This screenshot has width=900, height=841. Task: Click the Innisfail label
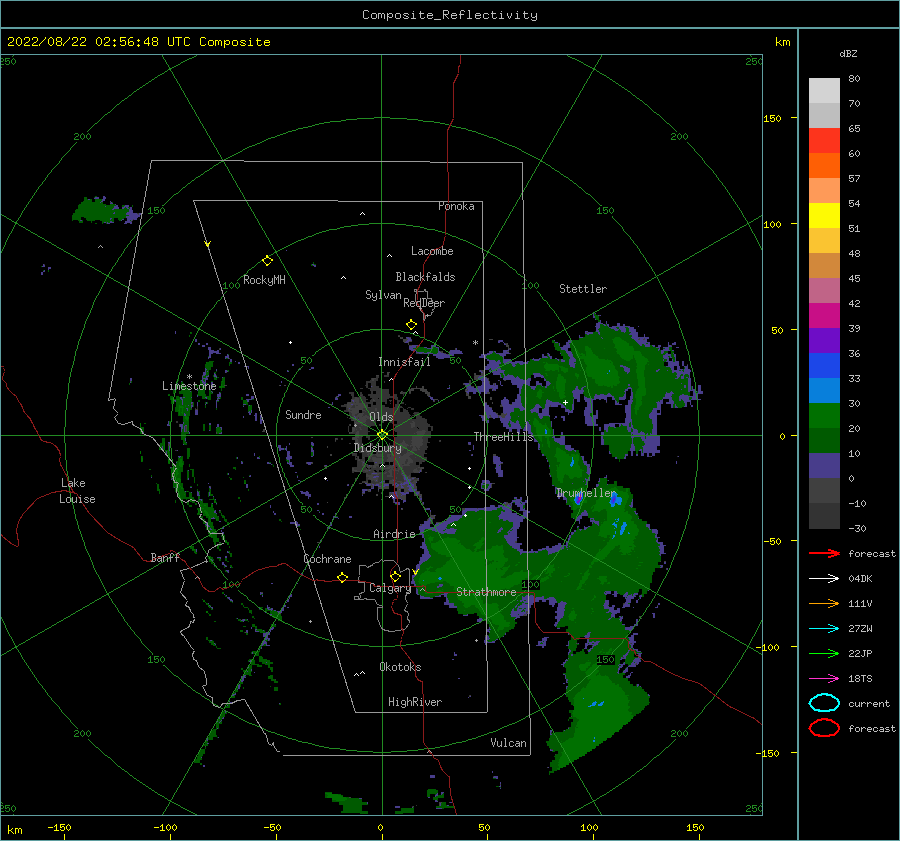[x=404, y=362]
